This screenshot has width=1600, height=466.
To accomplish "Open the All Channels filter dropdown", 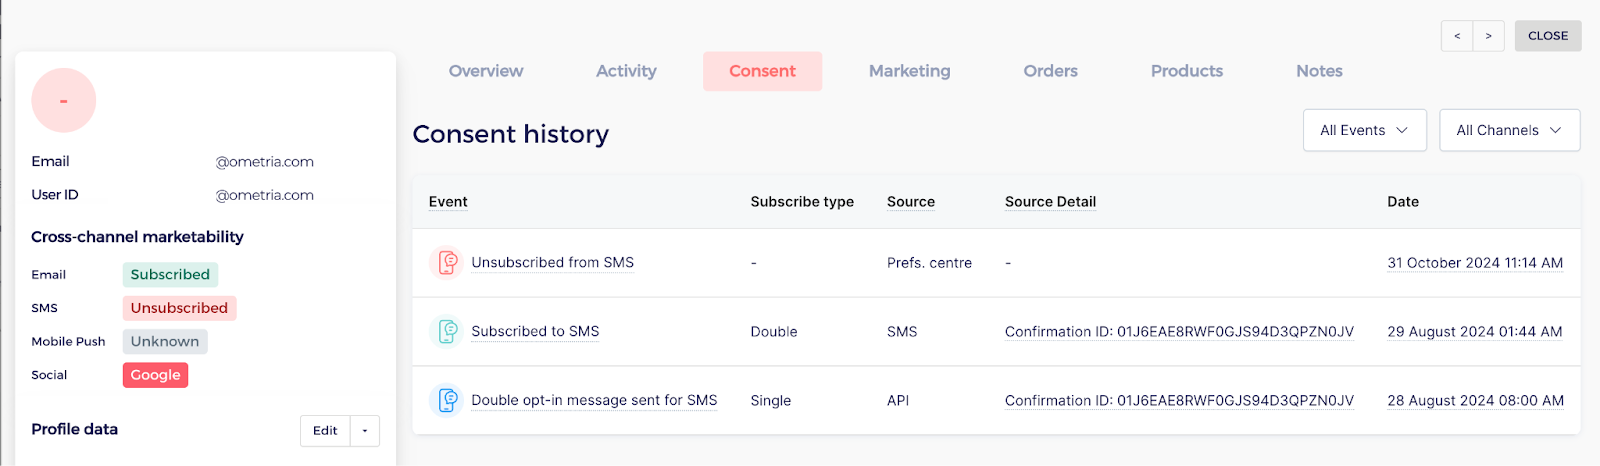I will [1509, 131].
